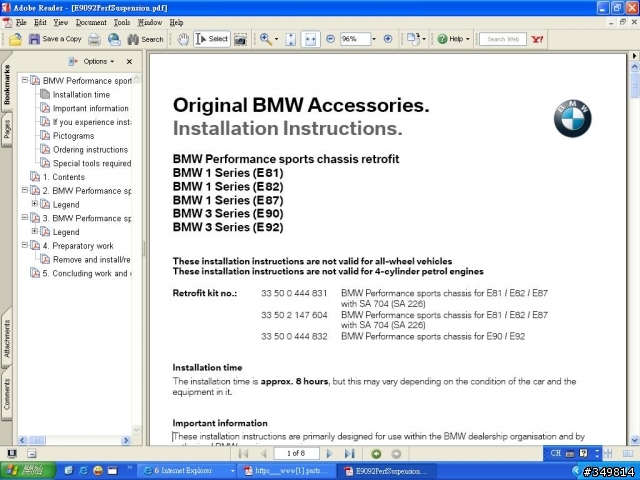The image size is (640, 480).
Task: Activate the Select text tool
Action: point(212,39)
